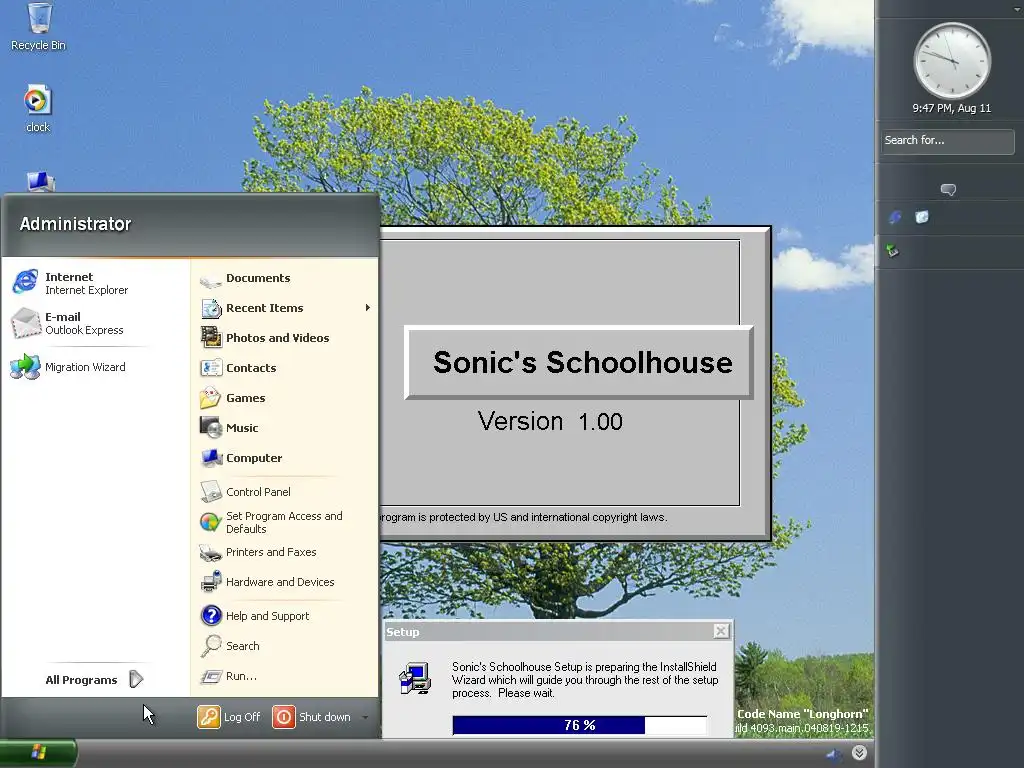Click the Version 1.00 text
The image size is (1024, 768).
point(550,421)
